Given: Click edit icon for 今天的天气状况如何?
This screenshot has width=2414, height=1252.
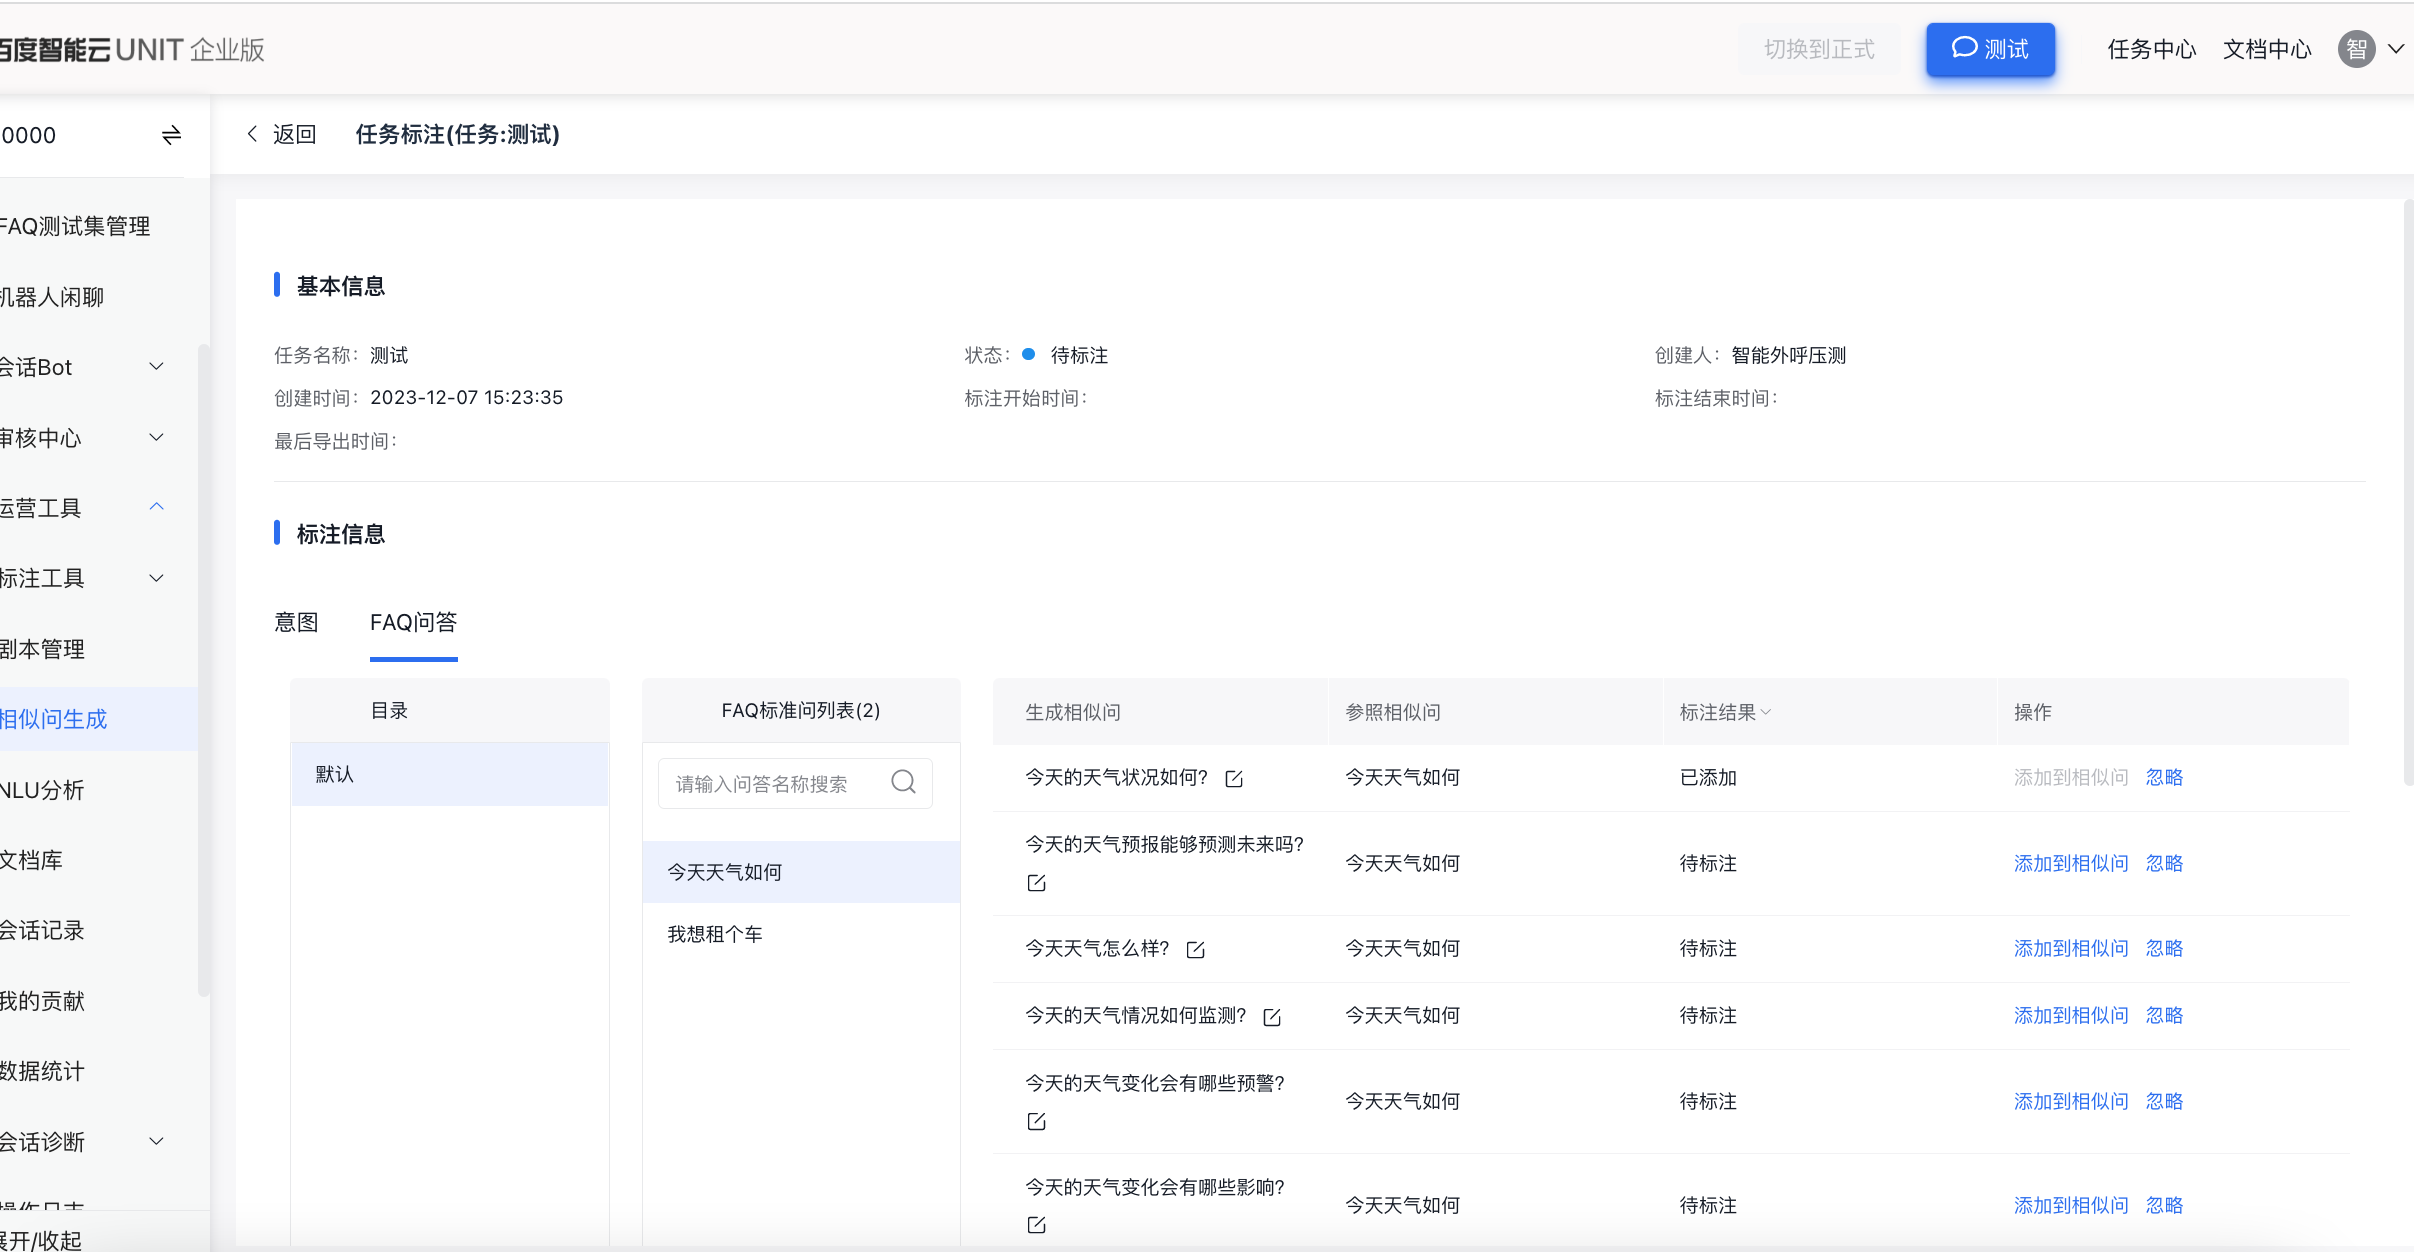Looking at the screenshot, I should (x=1234, y=779).
